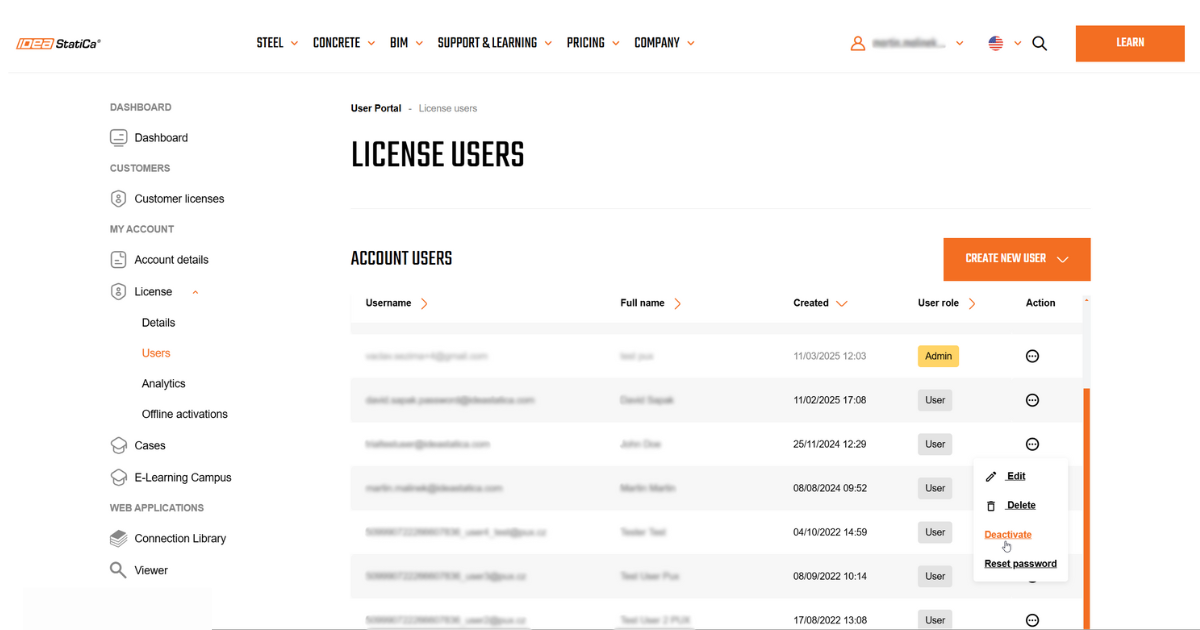Click the Cases graduation cap icon
The image size is (1200, 630).
(118, 446)
